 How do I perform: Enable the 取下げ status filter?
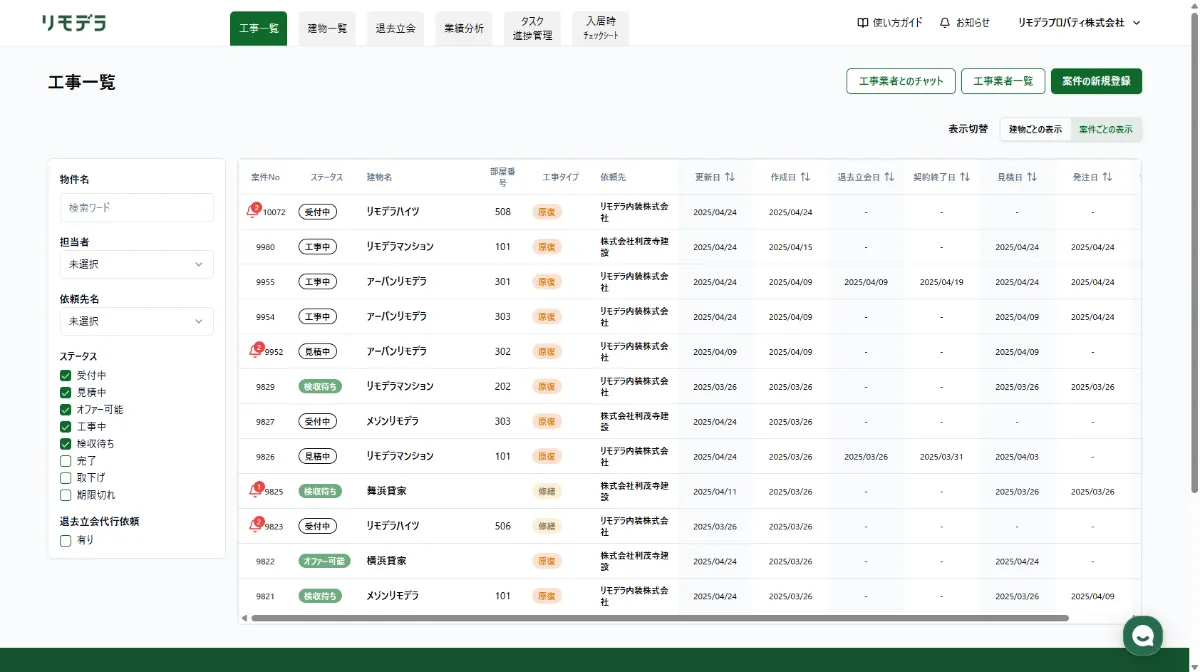[x=66, y=478]
